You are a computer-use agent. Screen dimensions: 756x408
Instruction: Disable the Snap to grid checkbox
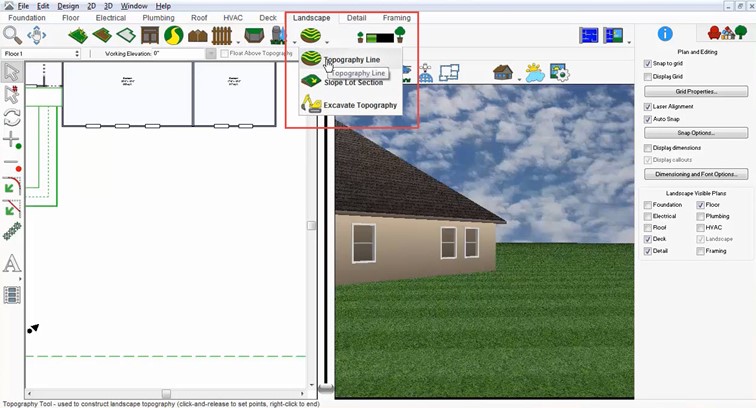point(648,64)
